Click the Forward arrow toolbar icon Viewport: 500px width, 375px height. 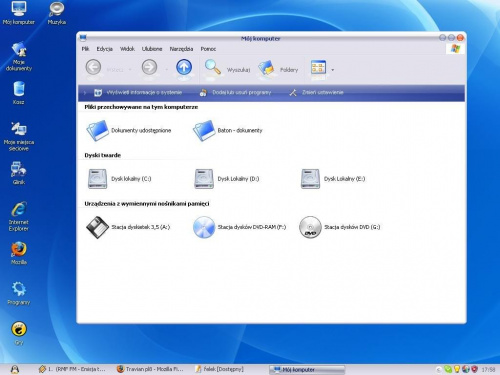coord(149,67)
